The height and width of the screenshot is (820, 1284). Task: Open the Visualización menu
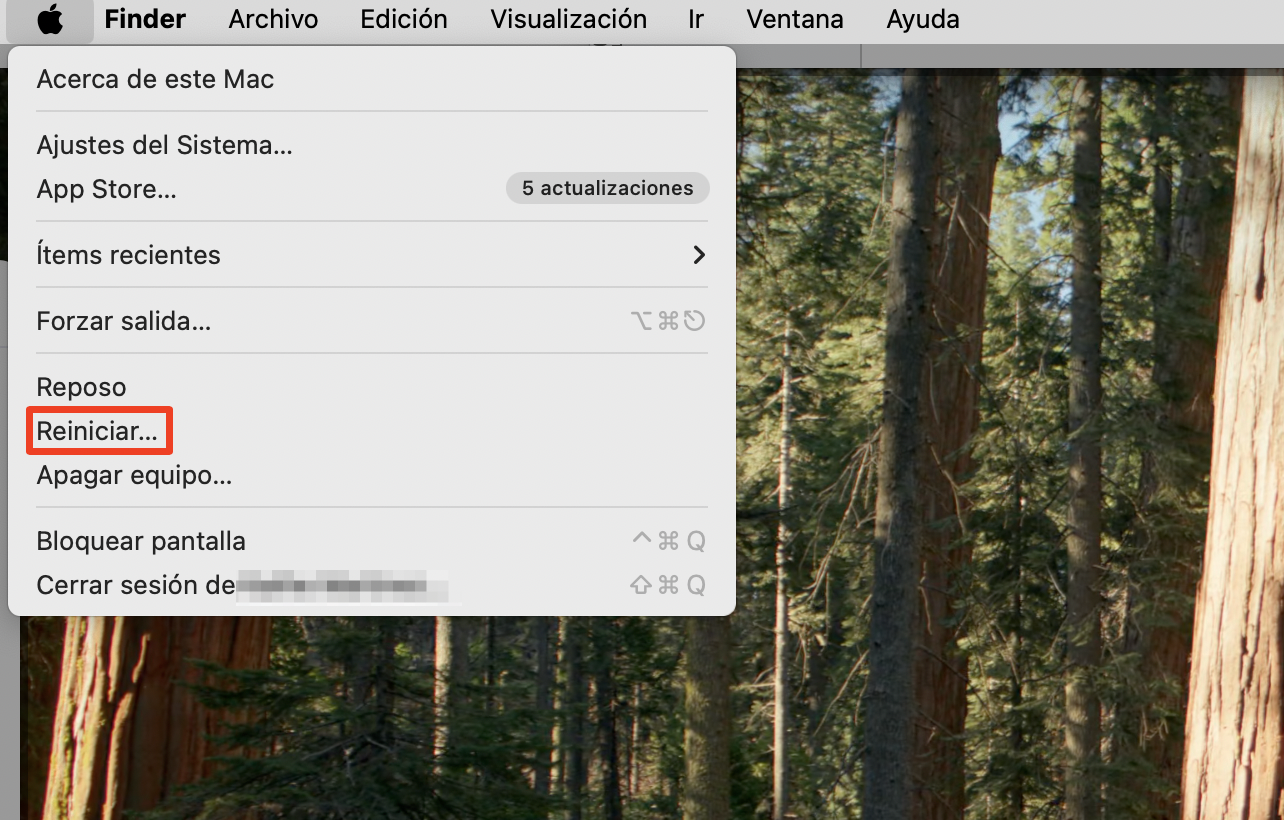(567, 19)
